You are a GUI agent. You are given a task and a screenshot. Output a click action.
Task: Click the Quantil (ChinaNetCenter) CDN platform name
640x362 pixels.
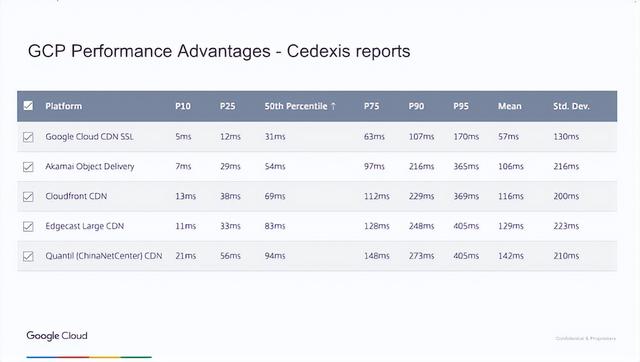104,256
